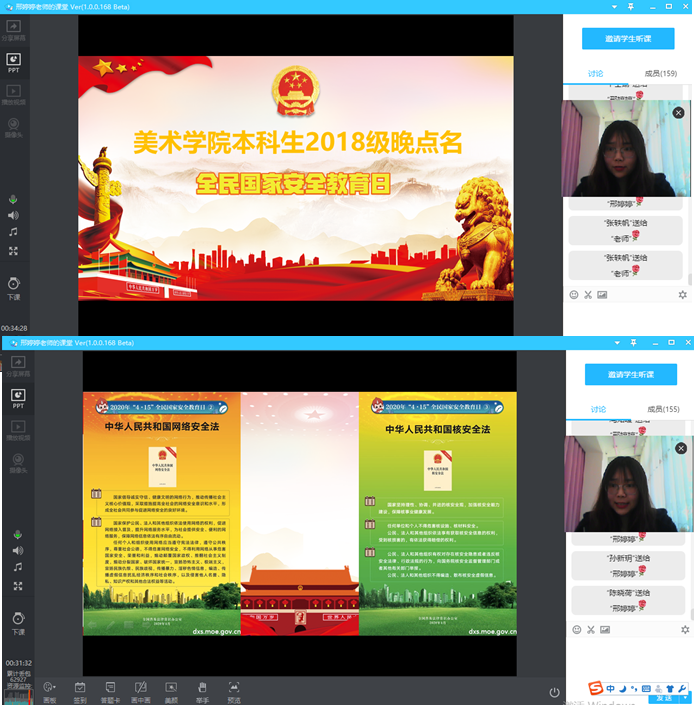Select the 讨论 tab in bottom window
The width and height of the screenshot is (694, 705).
(x=597, y=409)
